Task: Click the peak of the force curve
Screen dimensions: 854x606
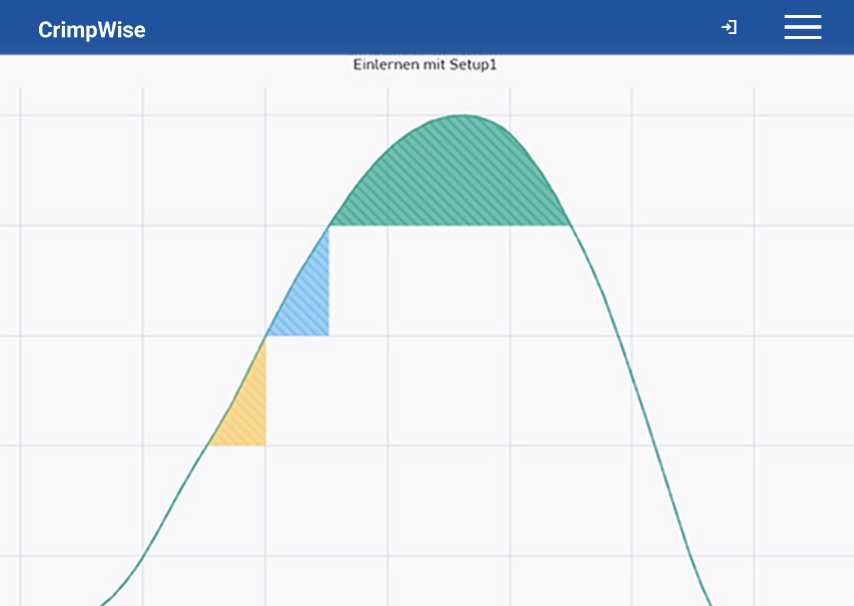Action: (x=461, y=115)
